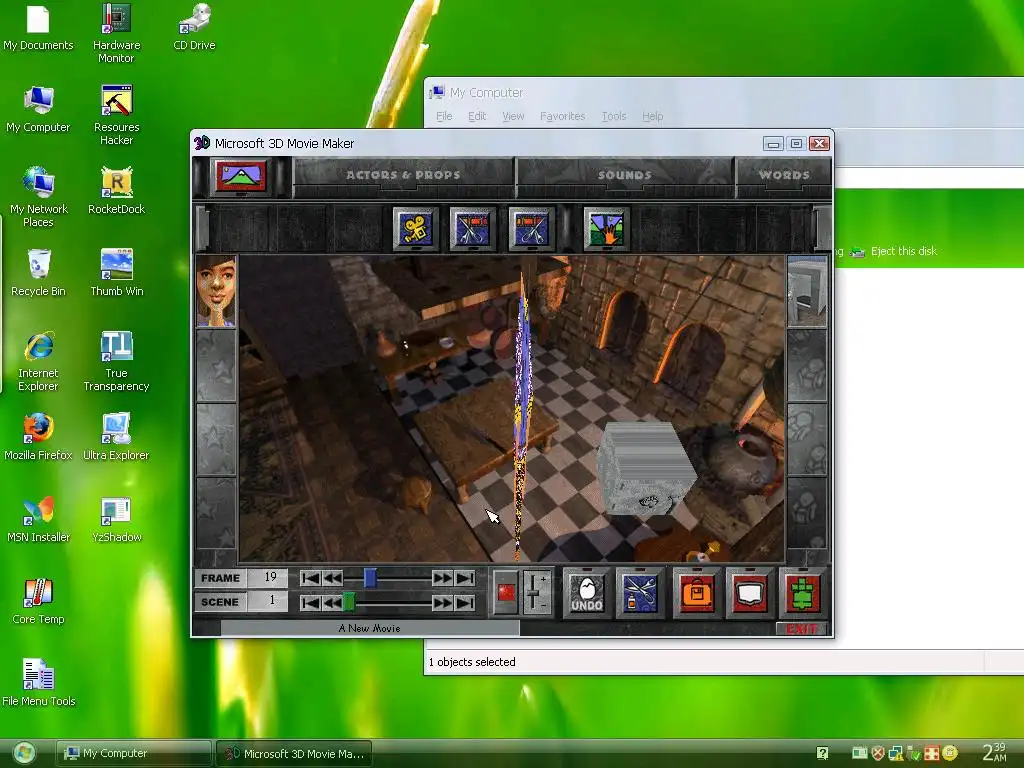Viewport: 1024px width, 768px height.
Task: Open Favorites menu in My Computer window
Action: [562, 116]
